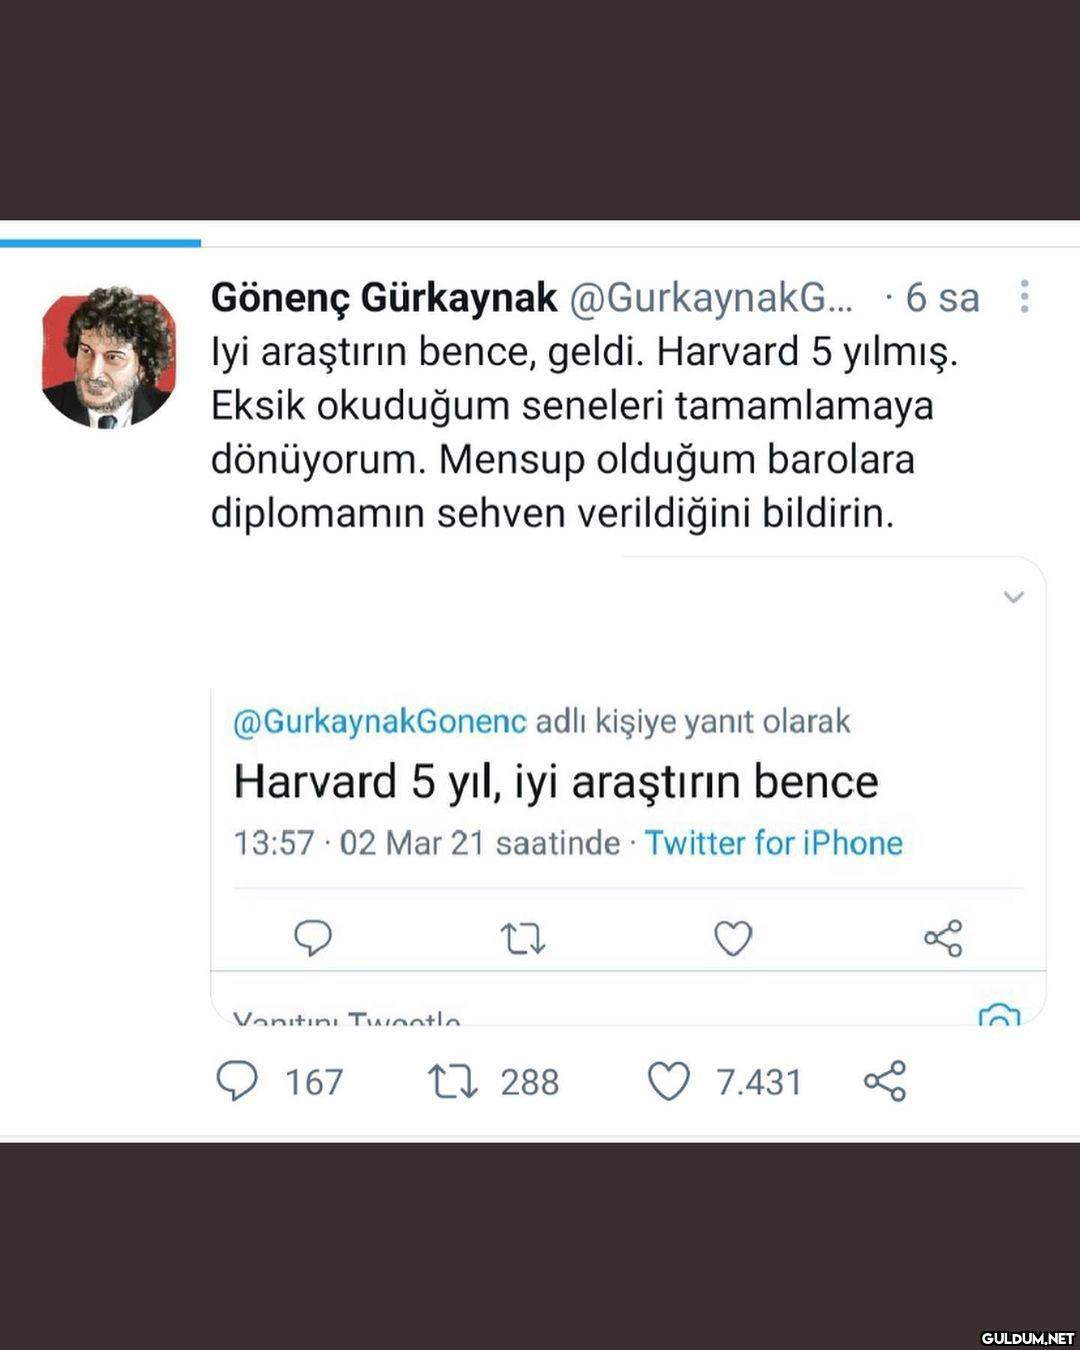Screen dimensions: 1080x1350
Task: Expand the chevron on the quoted tweet
Action: pyautogui.click(x=1014, y=597)
